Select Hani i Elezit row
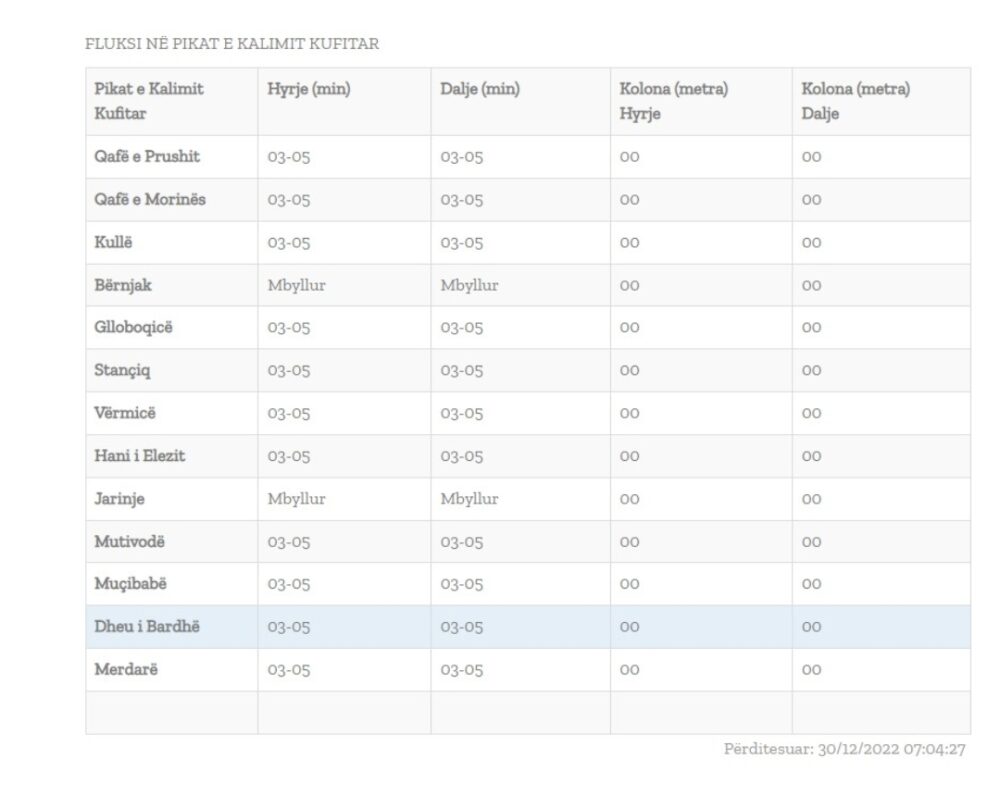Viewport: 1000px width, 796px height. [140, 456]
